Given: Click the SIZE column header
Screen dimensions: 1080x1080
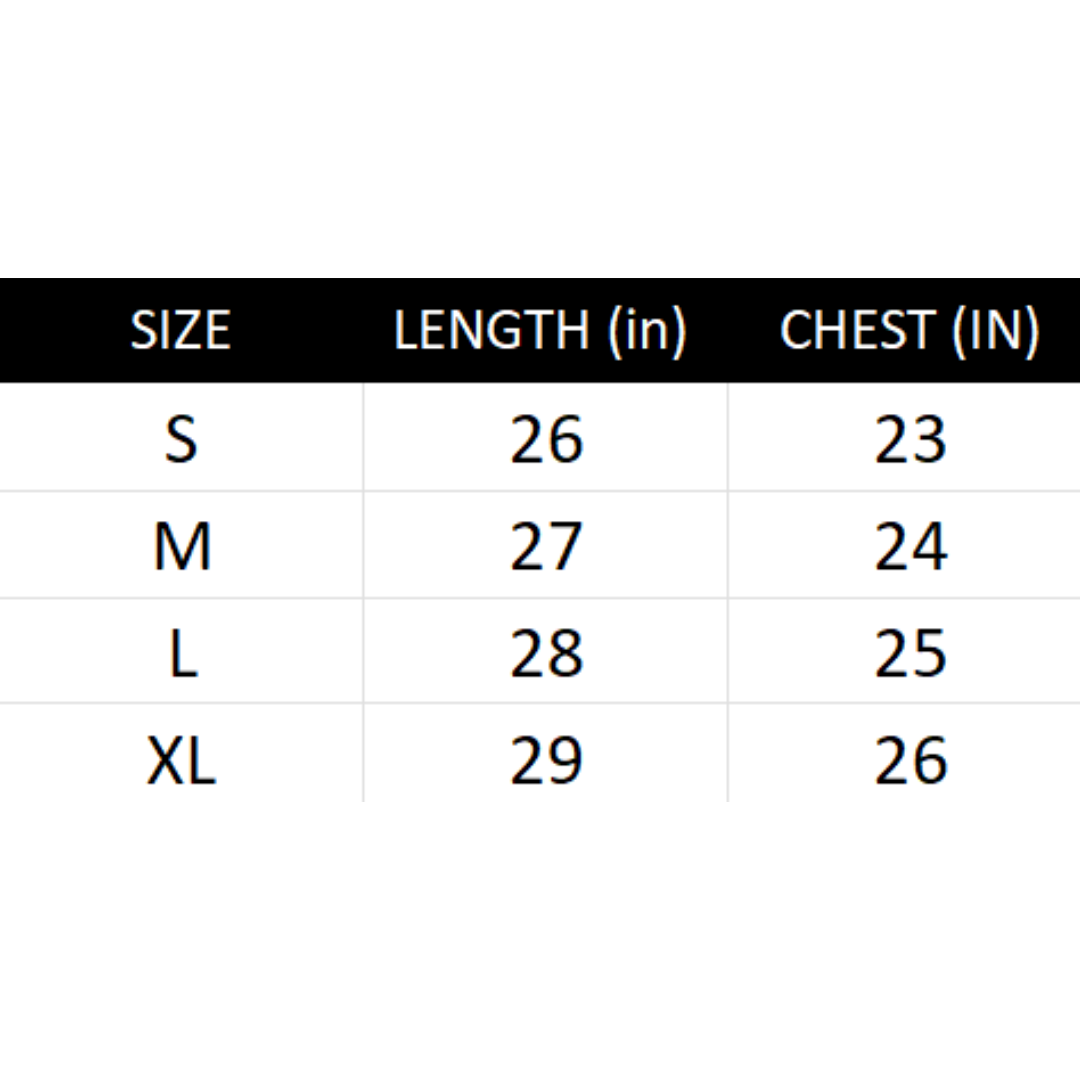Looking at the screenshot, I should point(181,330).
